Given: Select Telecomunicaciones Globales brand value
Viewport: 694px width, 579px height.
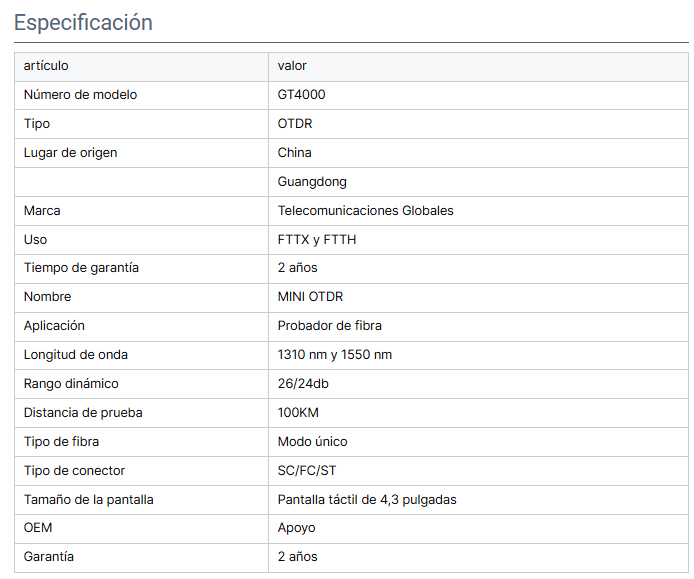Looking at the screenshot, I should pos(366,211).
